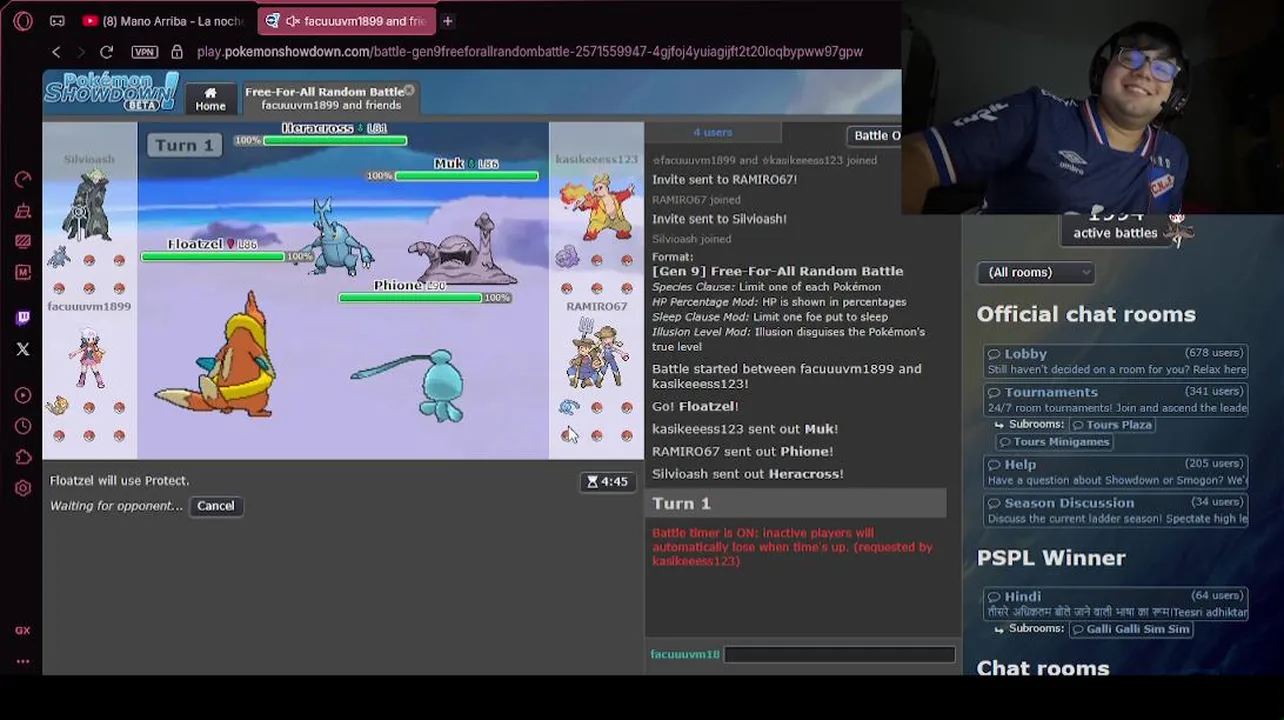Viewport: 1284px width, 720px height.
Task: Open the 4 users list tab
Action: coord(713,132)
